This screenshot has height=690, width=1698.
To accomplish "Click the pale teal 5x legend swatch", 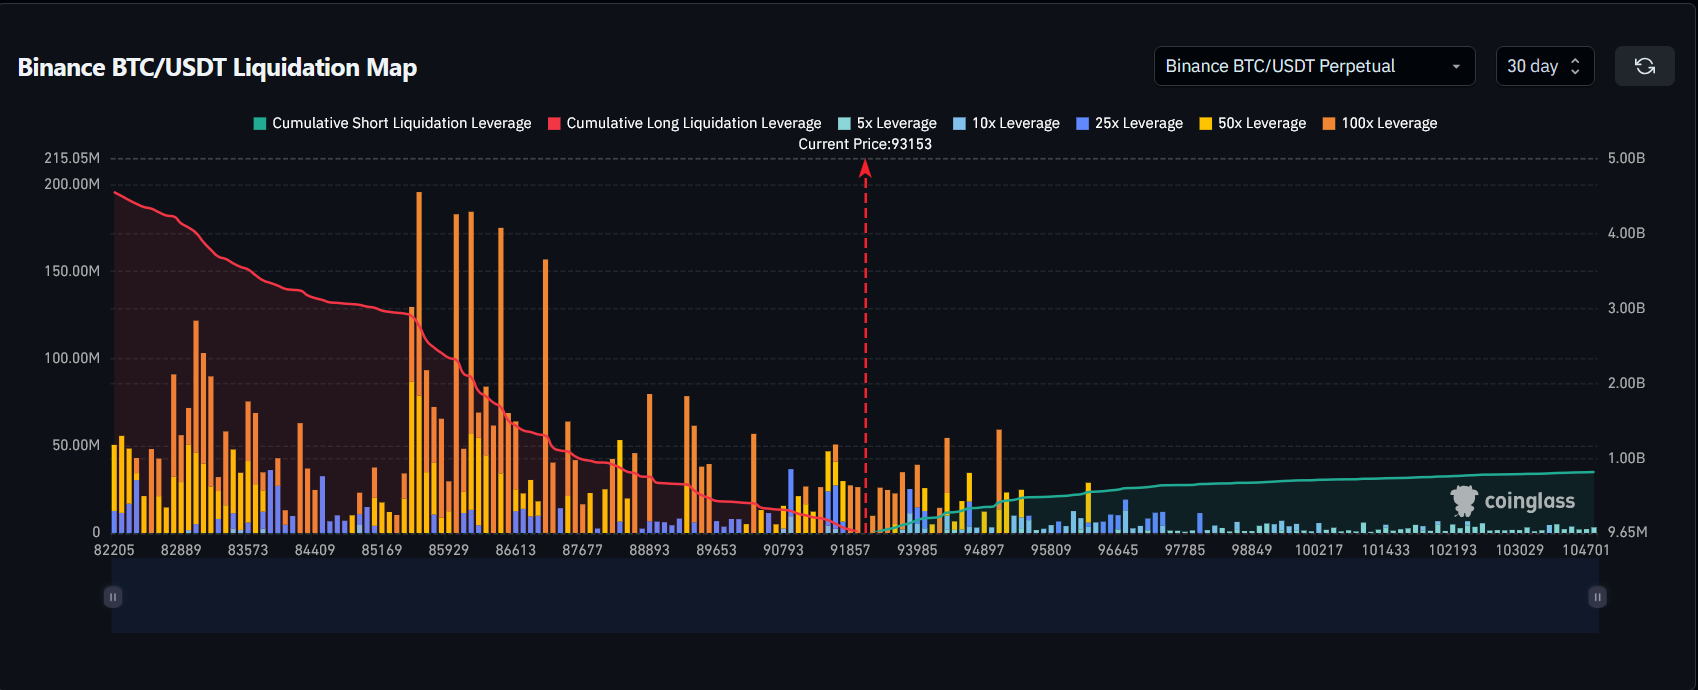I will coord(844,123).
